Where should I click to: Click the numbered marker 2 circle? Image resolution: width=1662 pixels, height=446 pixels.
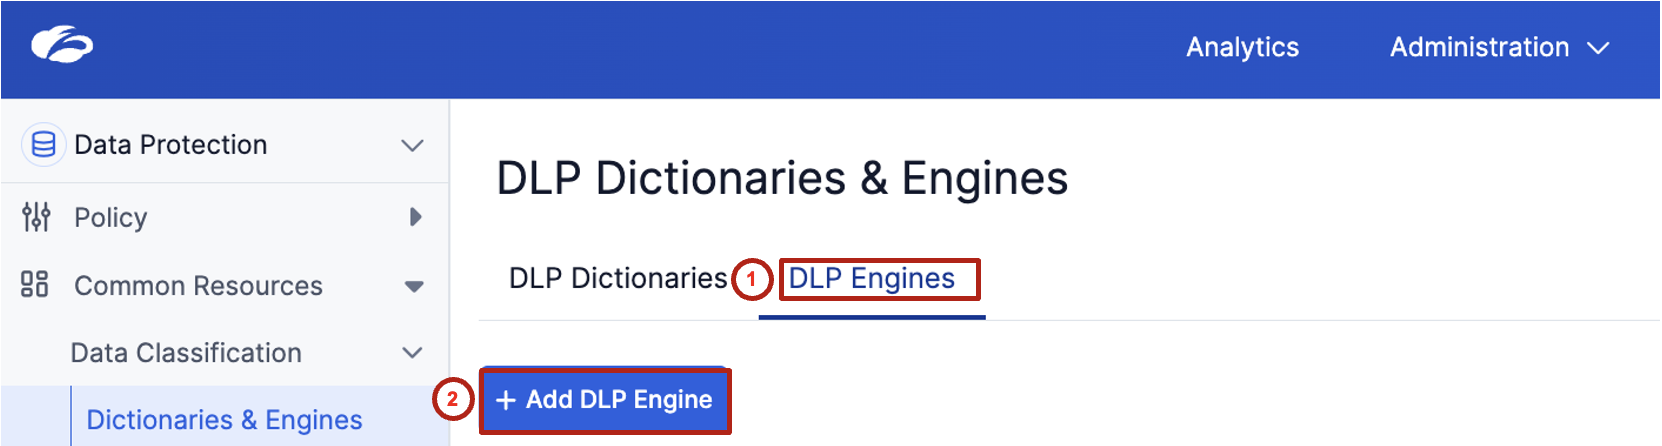pos(452,399)
